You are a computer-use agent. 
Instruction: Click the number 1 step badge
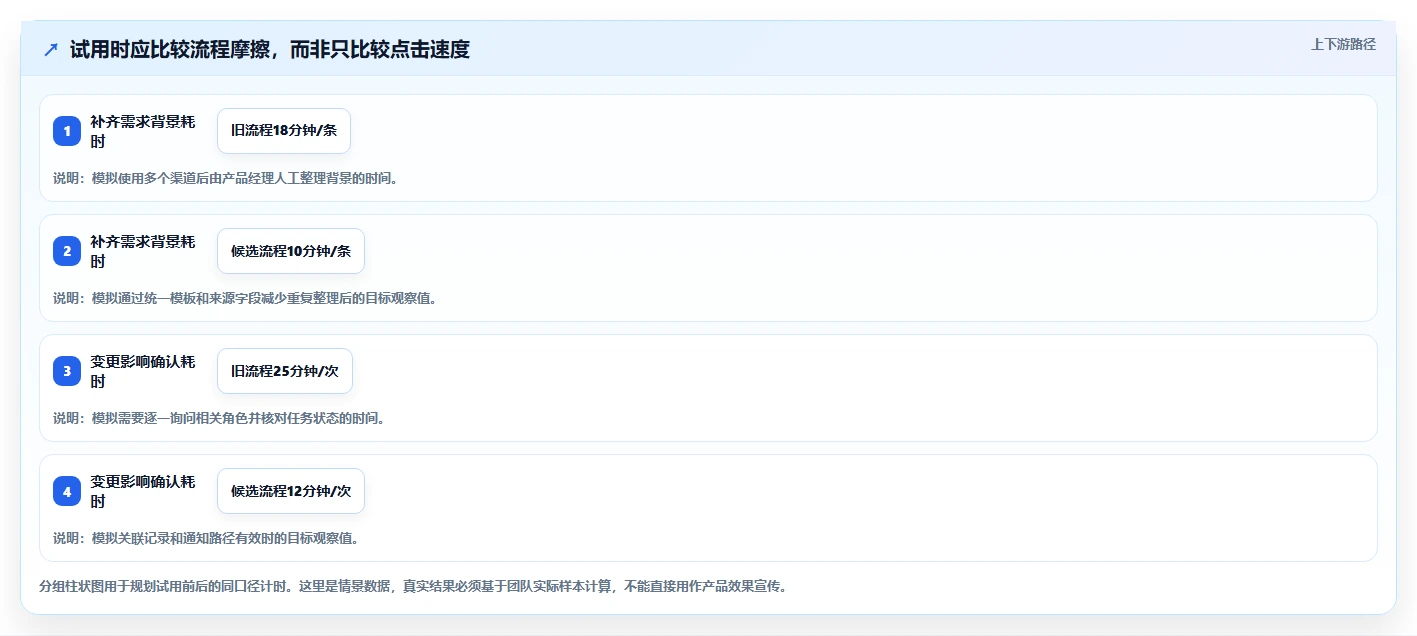tap(67, 131)
